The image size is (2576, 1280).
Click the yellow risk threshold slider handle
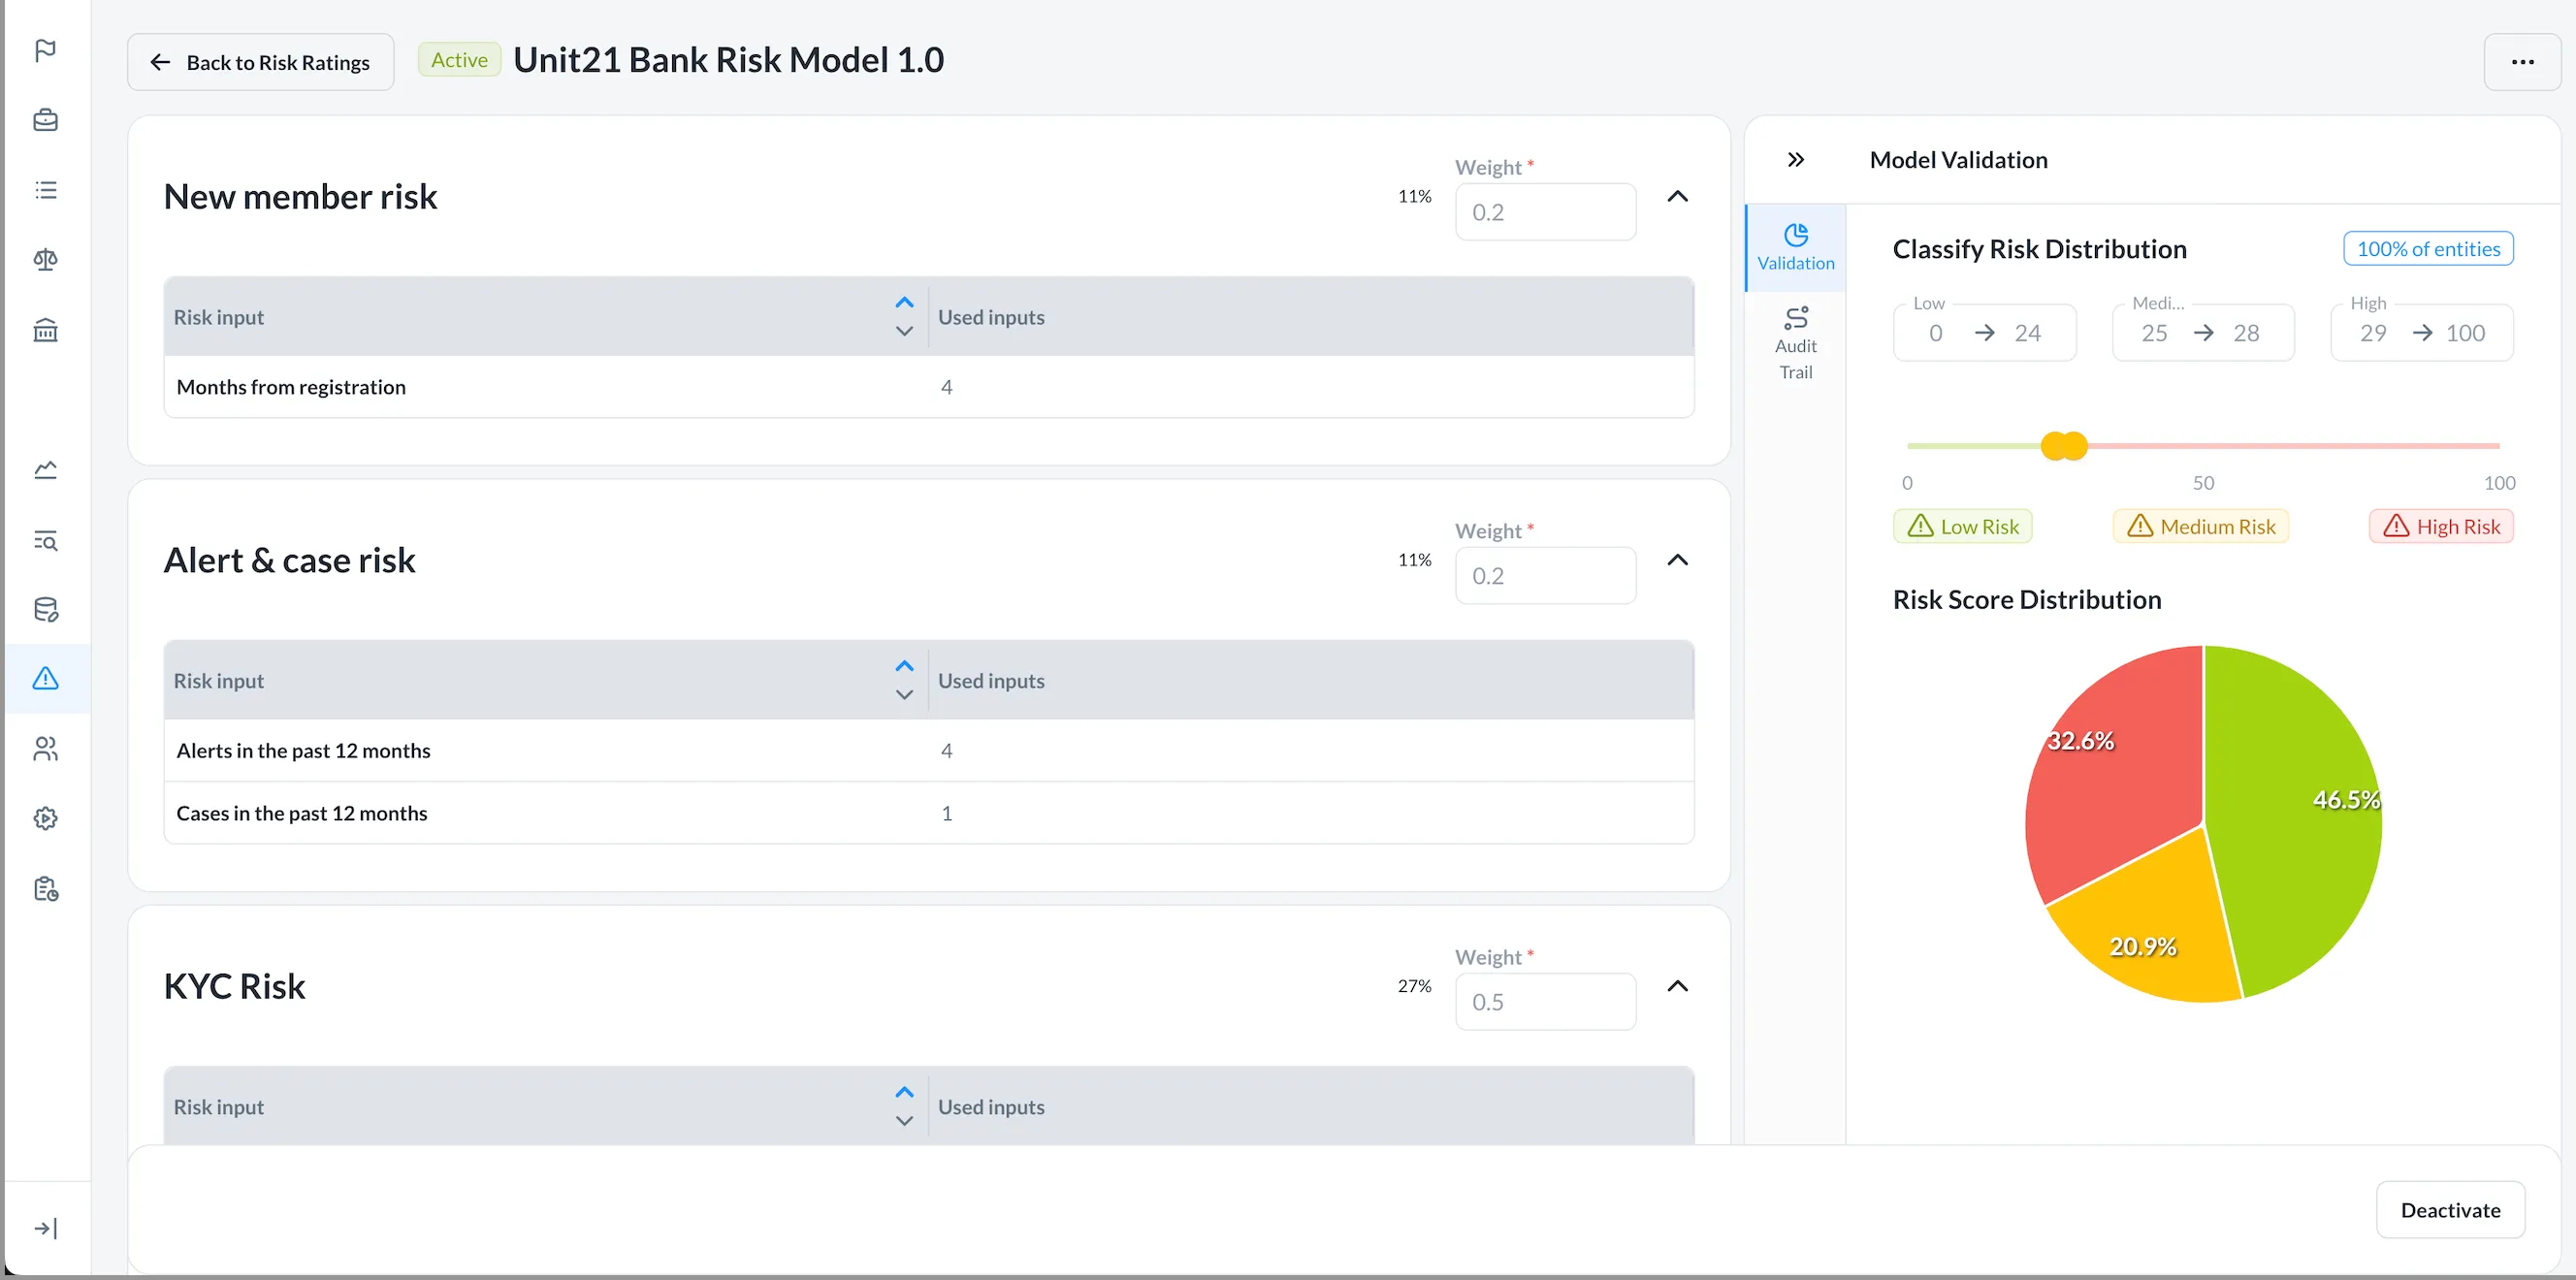(x=2063, y=446)
